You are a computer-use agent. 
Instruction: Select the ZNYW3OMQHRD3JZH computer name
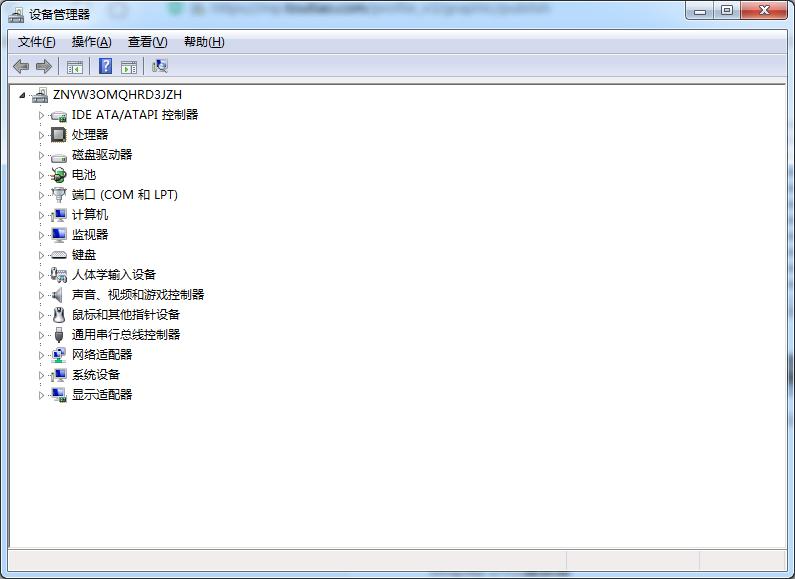click(x=117, y=95)
